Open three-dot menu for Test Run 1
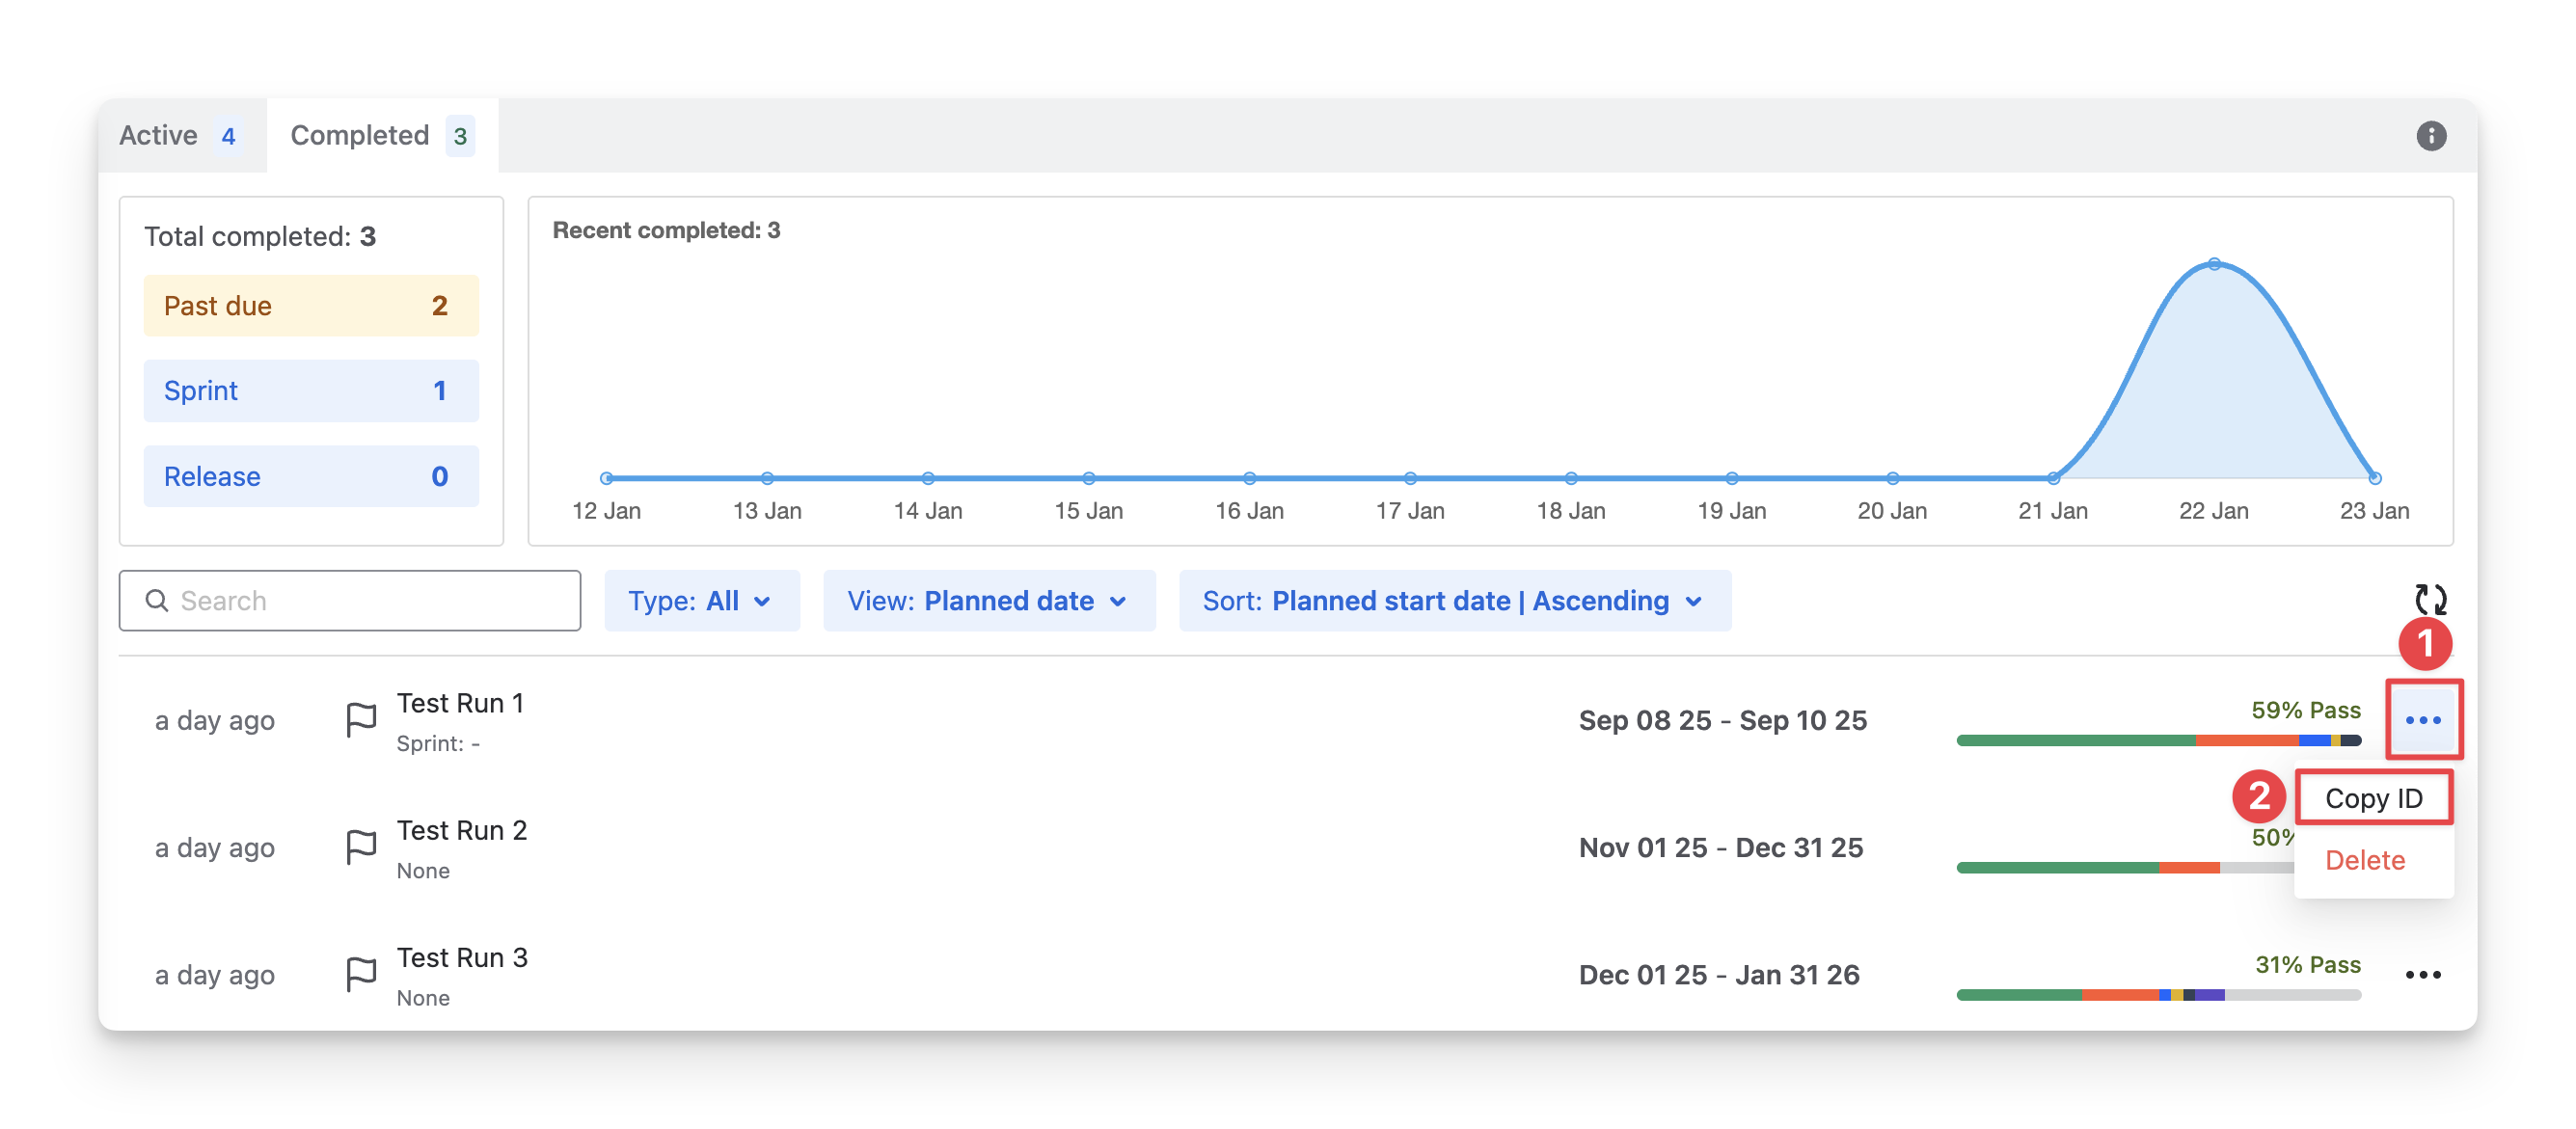2576x1129 pixels. [2422, 720]
